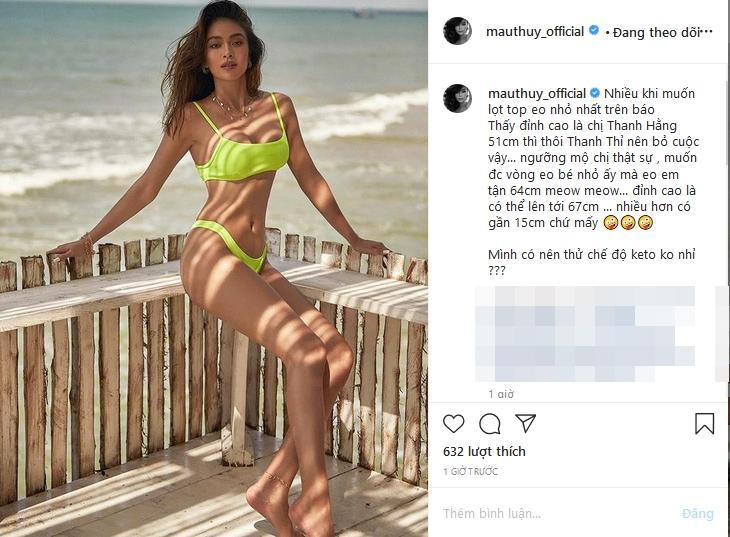Click verified badge next to header username
Viewport: 730px width, 537px height.
pos(594,30)
